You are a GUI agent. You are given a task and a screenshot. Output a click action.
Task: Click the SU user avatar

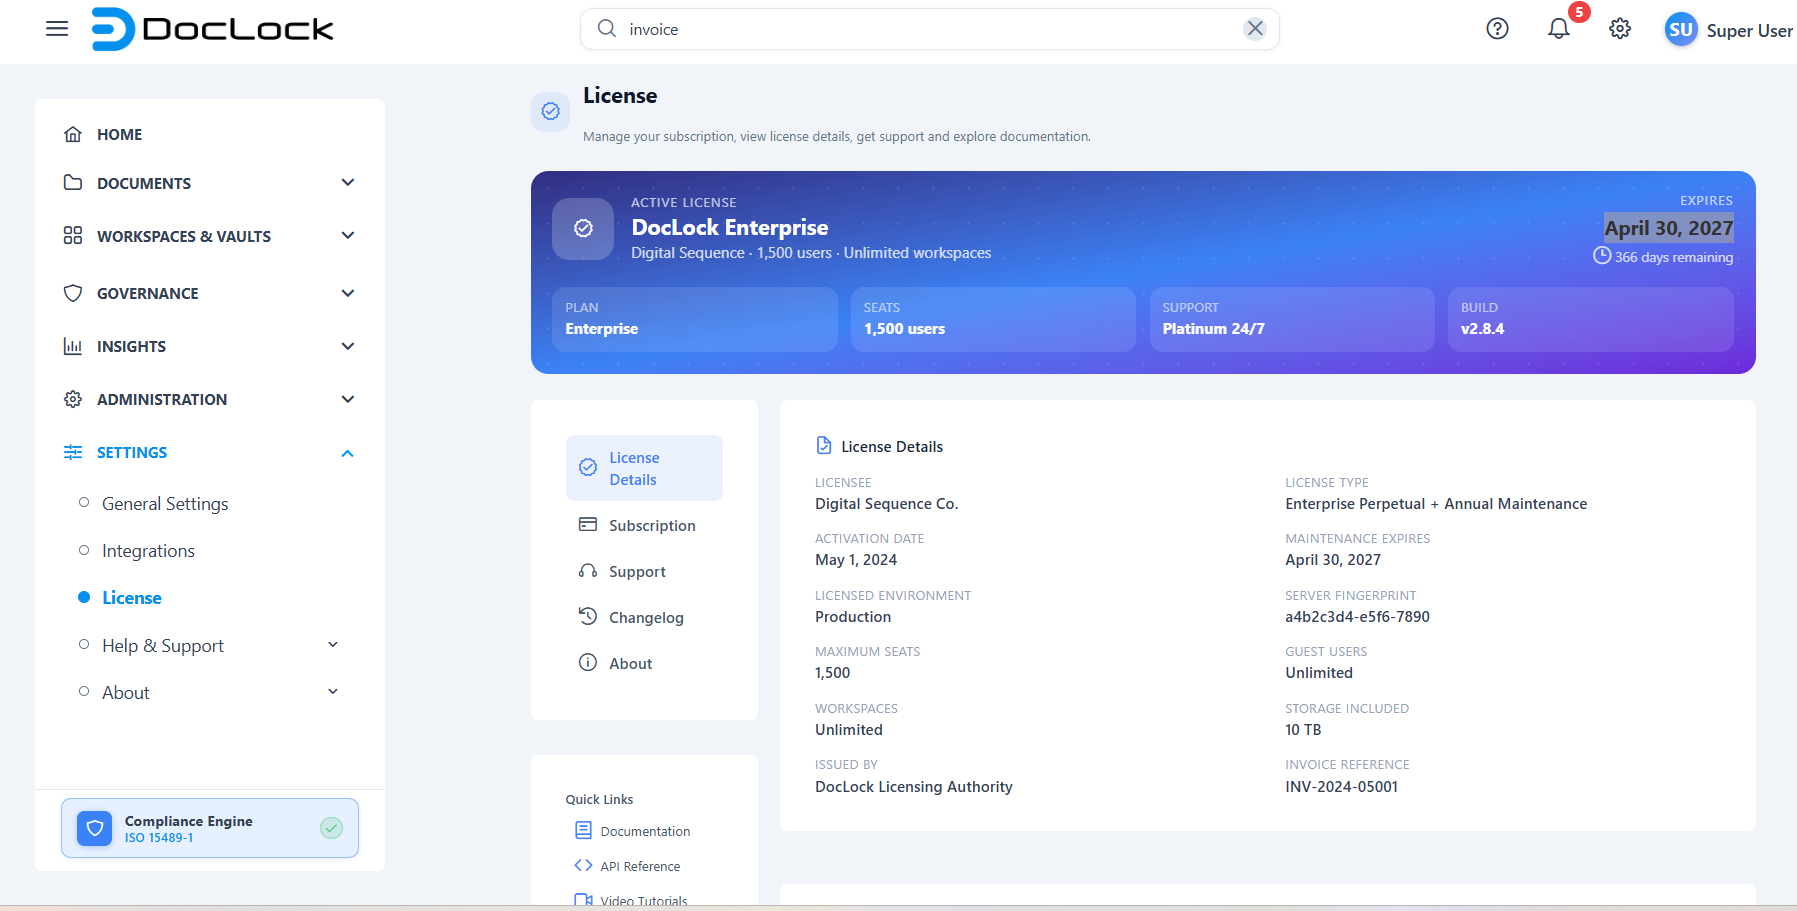[x=1681, y=30]
